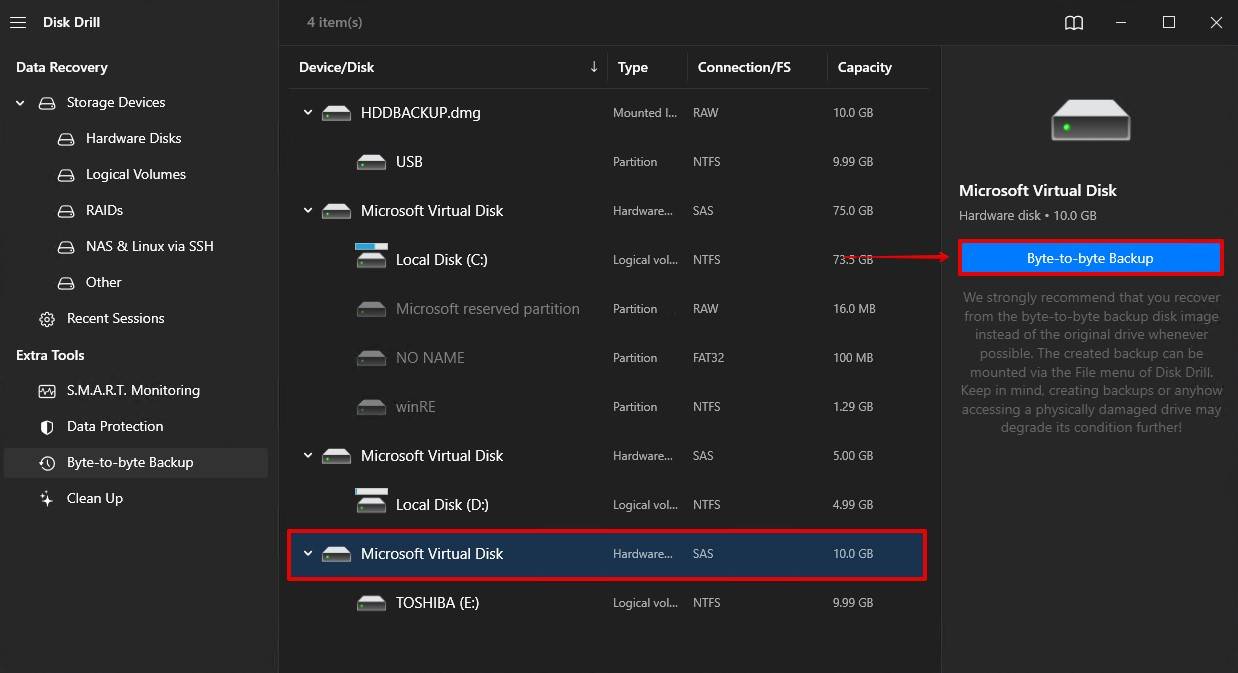
Task: Click the Clean Up sparkle icon
Action: [47, 499]
